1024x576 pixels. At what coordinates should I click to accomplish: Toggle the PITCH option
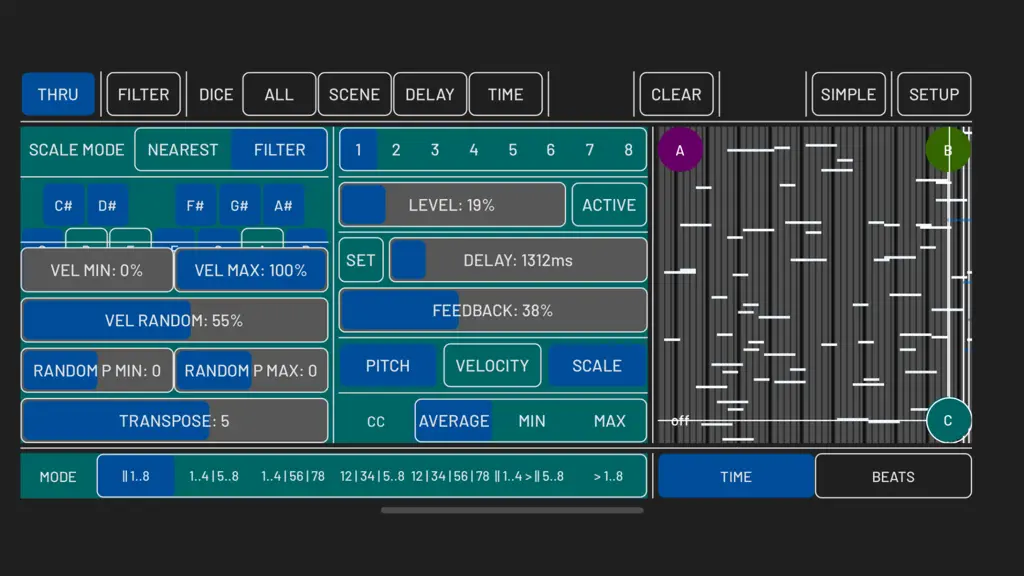coord(388,366)
